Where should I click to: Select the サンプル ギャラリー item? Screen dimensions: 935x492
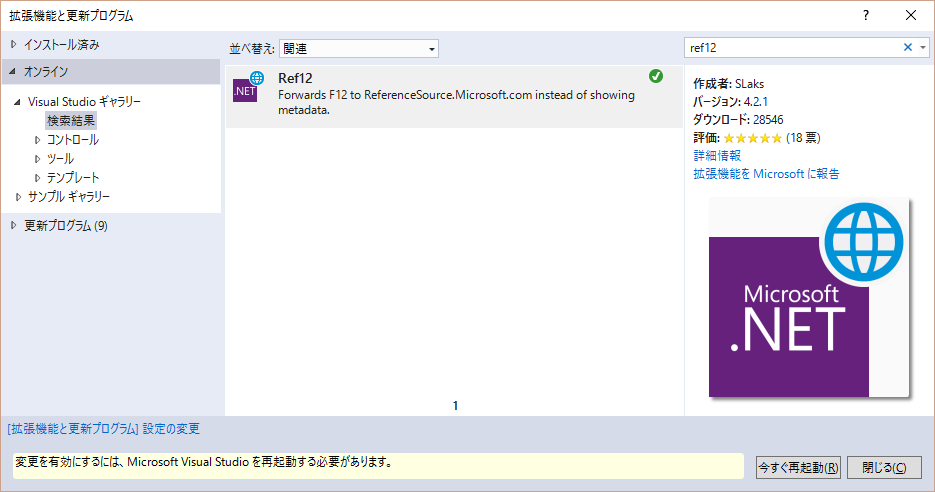tap(69, 197)
